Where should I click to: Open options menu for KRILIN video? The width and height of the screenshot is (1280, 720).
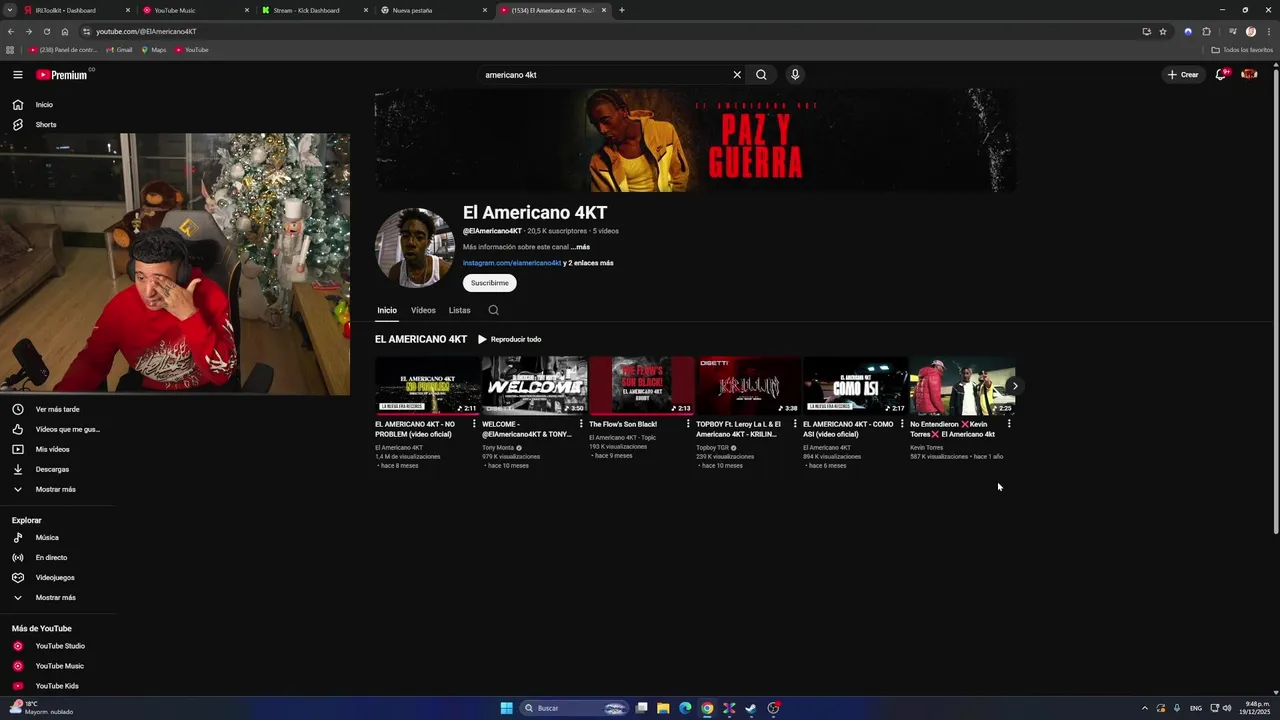tap(795, 424)
